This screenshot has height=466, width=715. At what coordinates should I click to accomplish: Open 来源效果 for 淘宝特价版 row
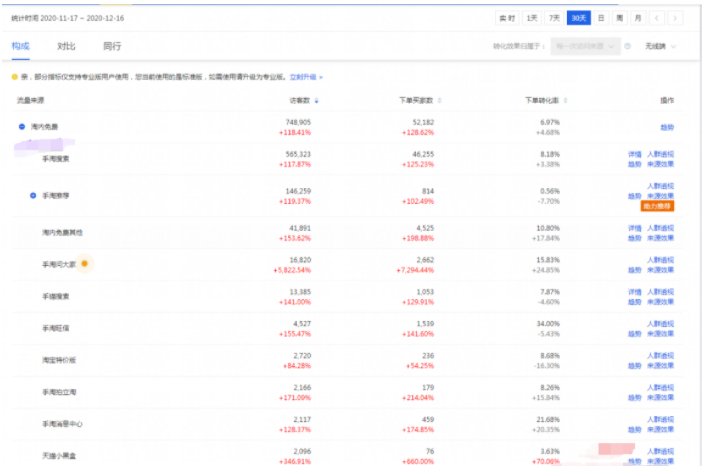[x=660, y=366]
